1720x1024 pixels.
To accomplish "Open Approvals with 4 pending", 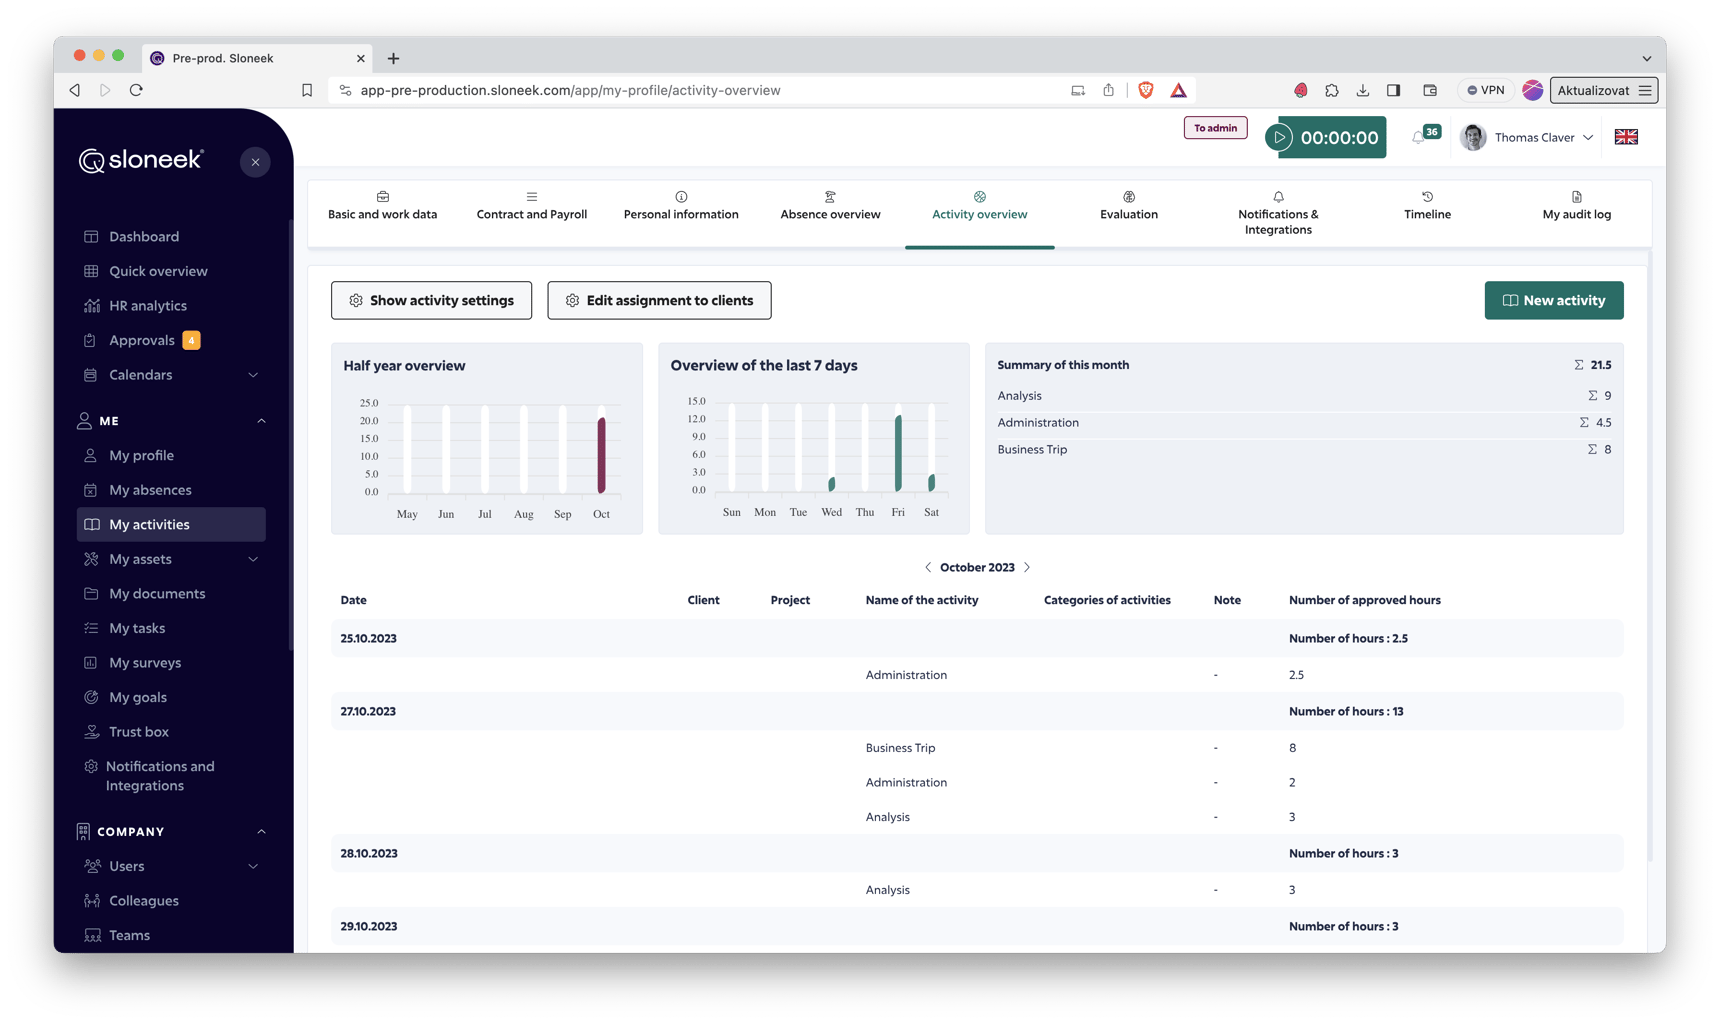I will pyautogui.click(x=142, y=340).
